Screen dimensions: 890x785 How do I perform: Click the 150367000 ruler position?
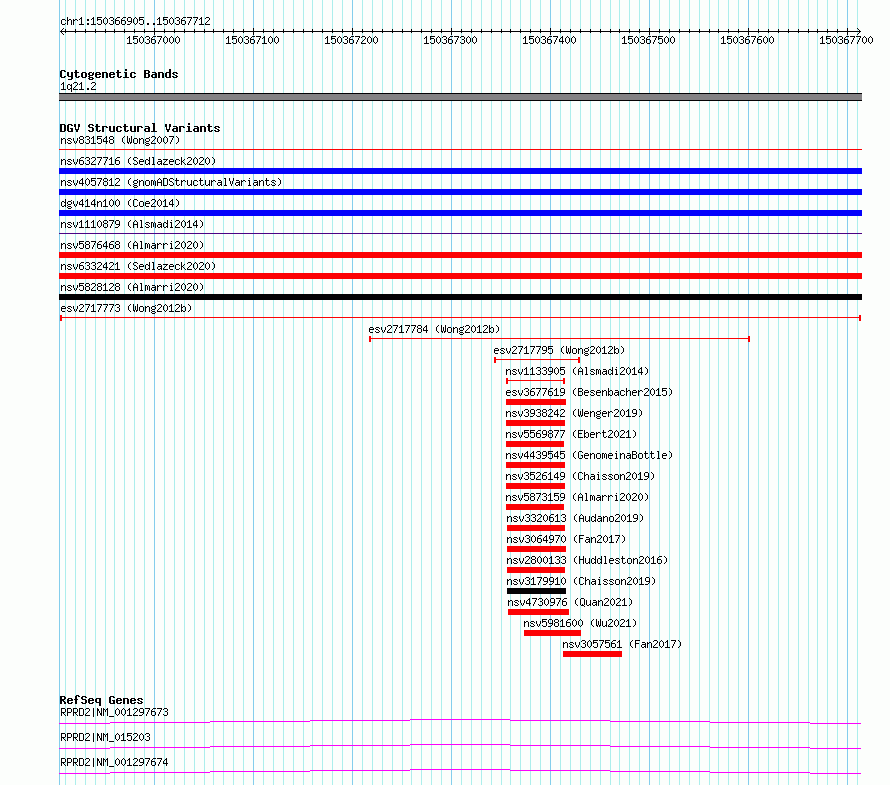click(x=153, y=40)
